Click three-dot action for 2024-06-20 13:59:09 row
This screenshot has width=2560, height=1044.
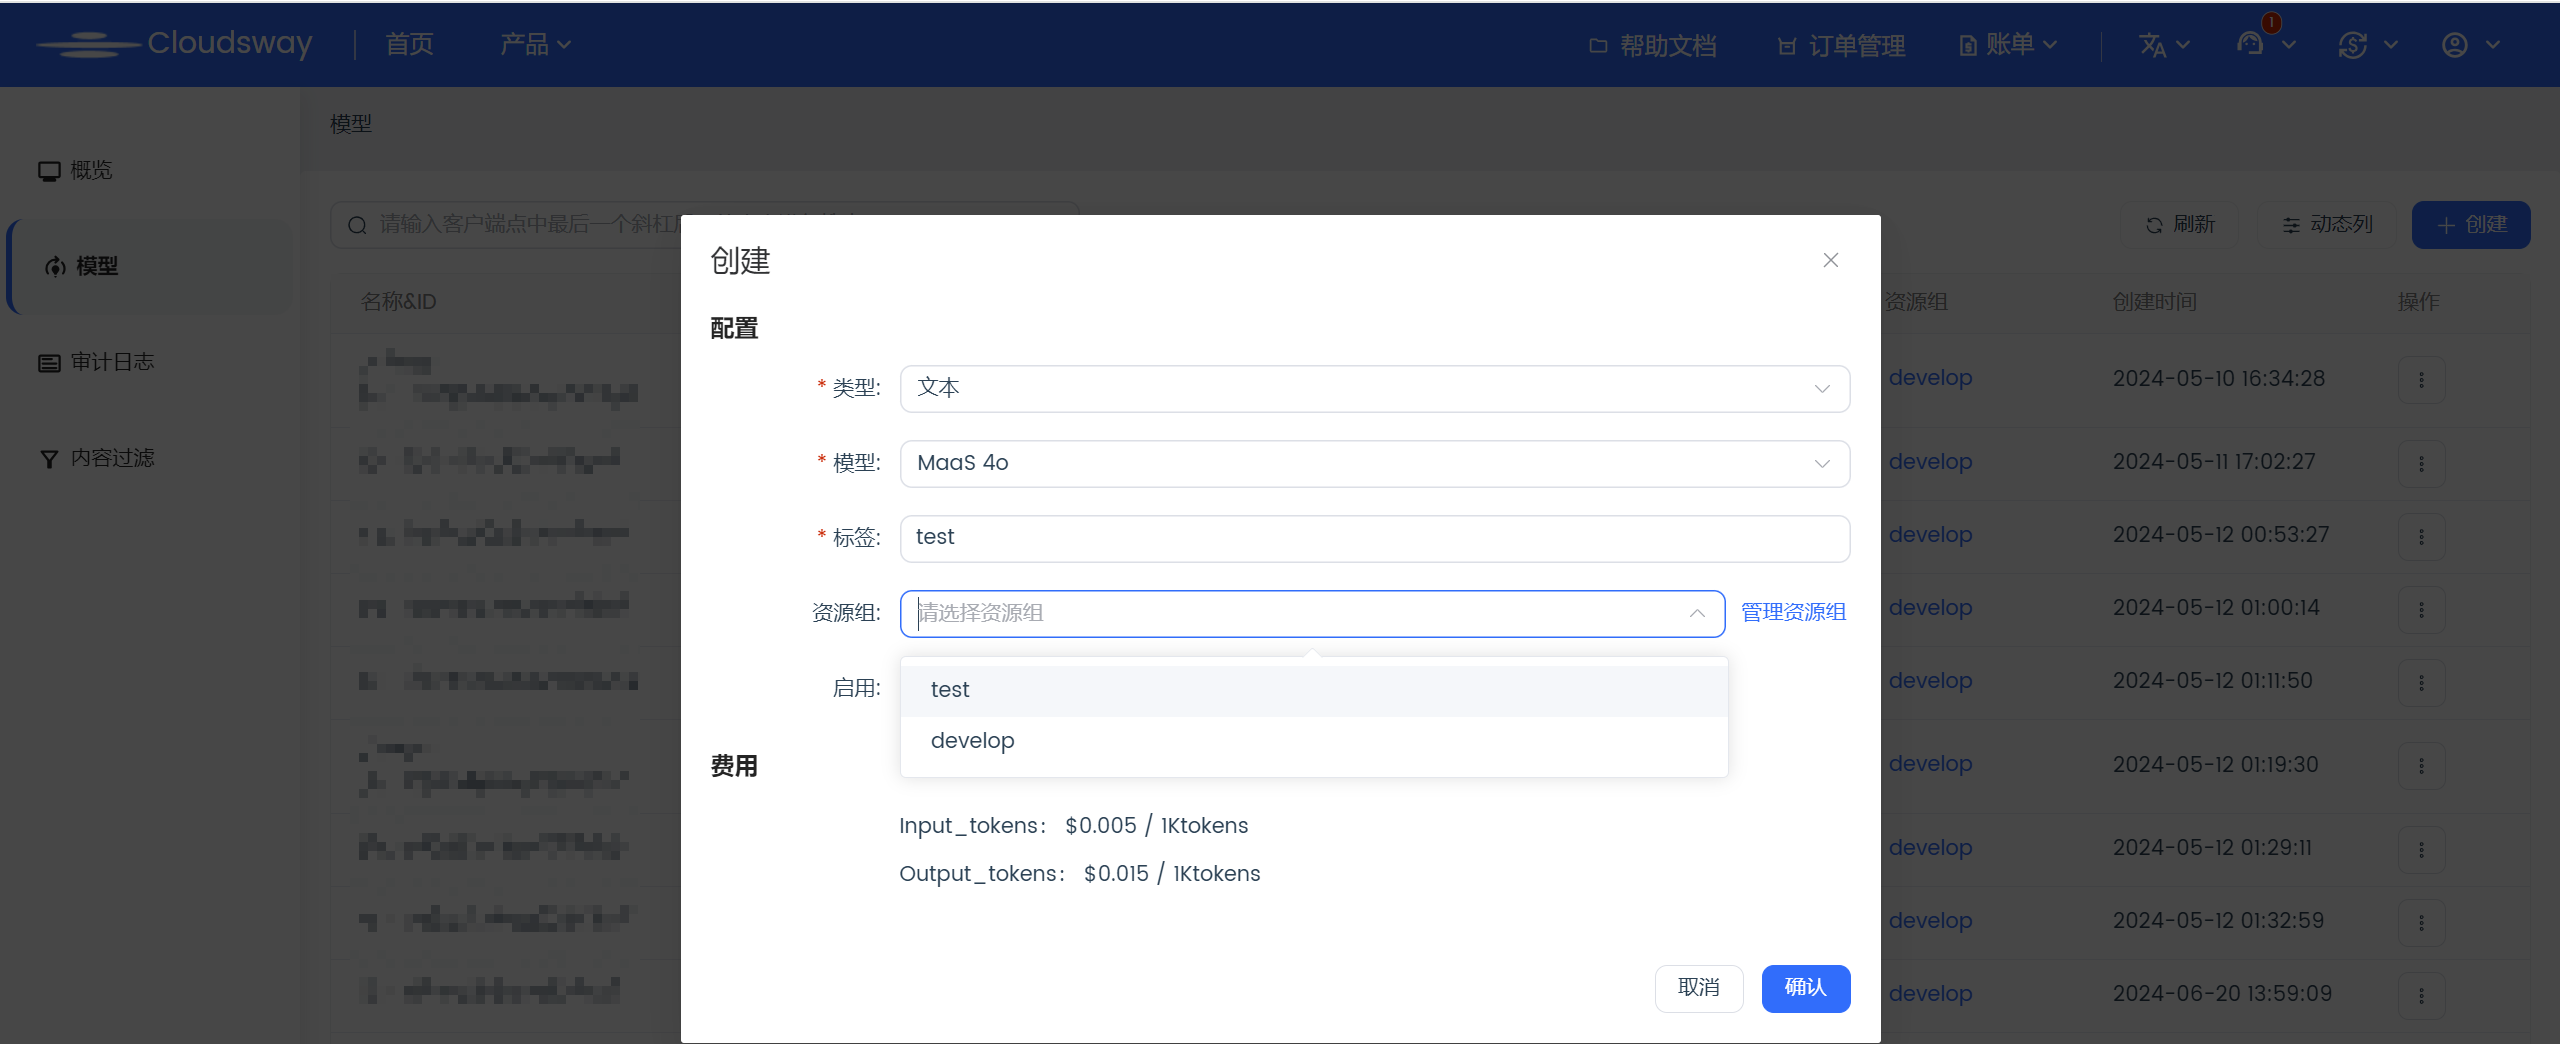(2421, 995)
